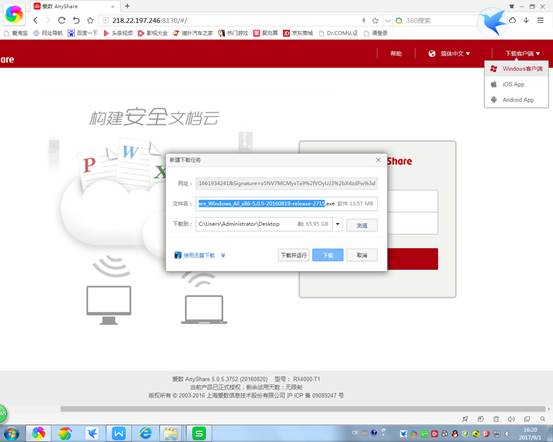Open the WPS app in the taskbar
The height and width of the screenshot is (442, 553).
[x=118, y=433]
